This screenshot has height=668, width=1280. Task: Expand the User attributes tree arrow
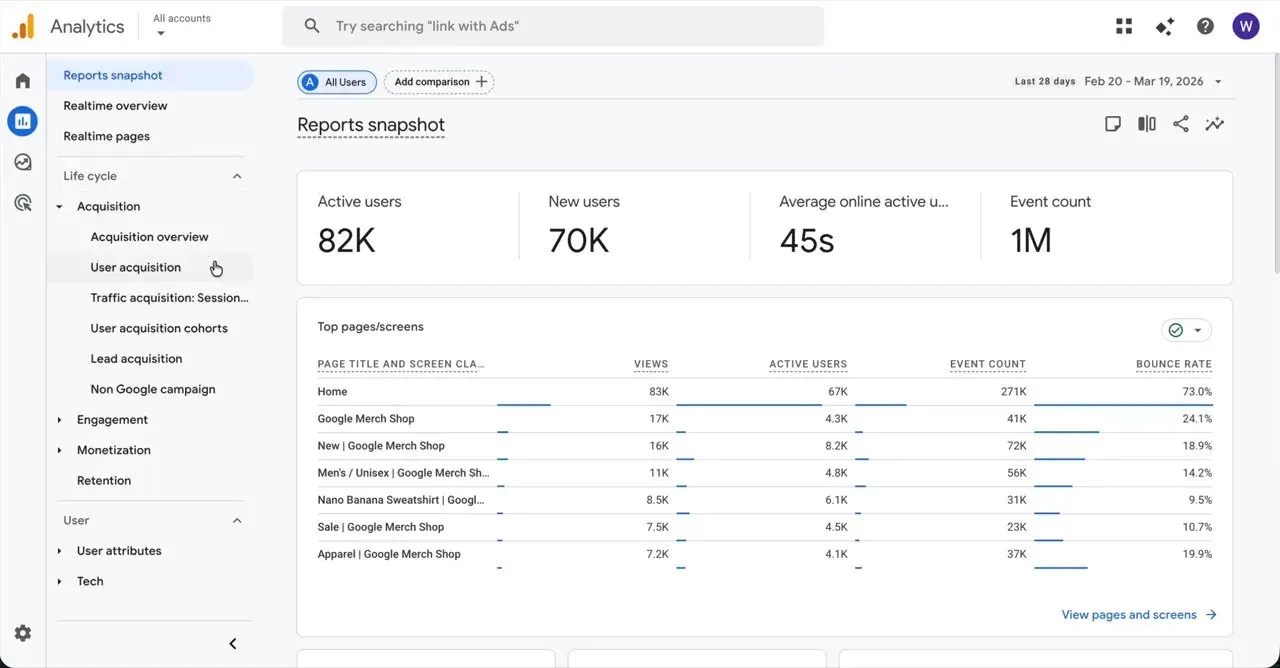pyautogui.click(x=59, y=551)
